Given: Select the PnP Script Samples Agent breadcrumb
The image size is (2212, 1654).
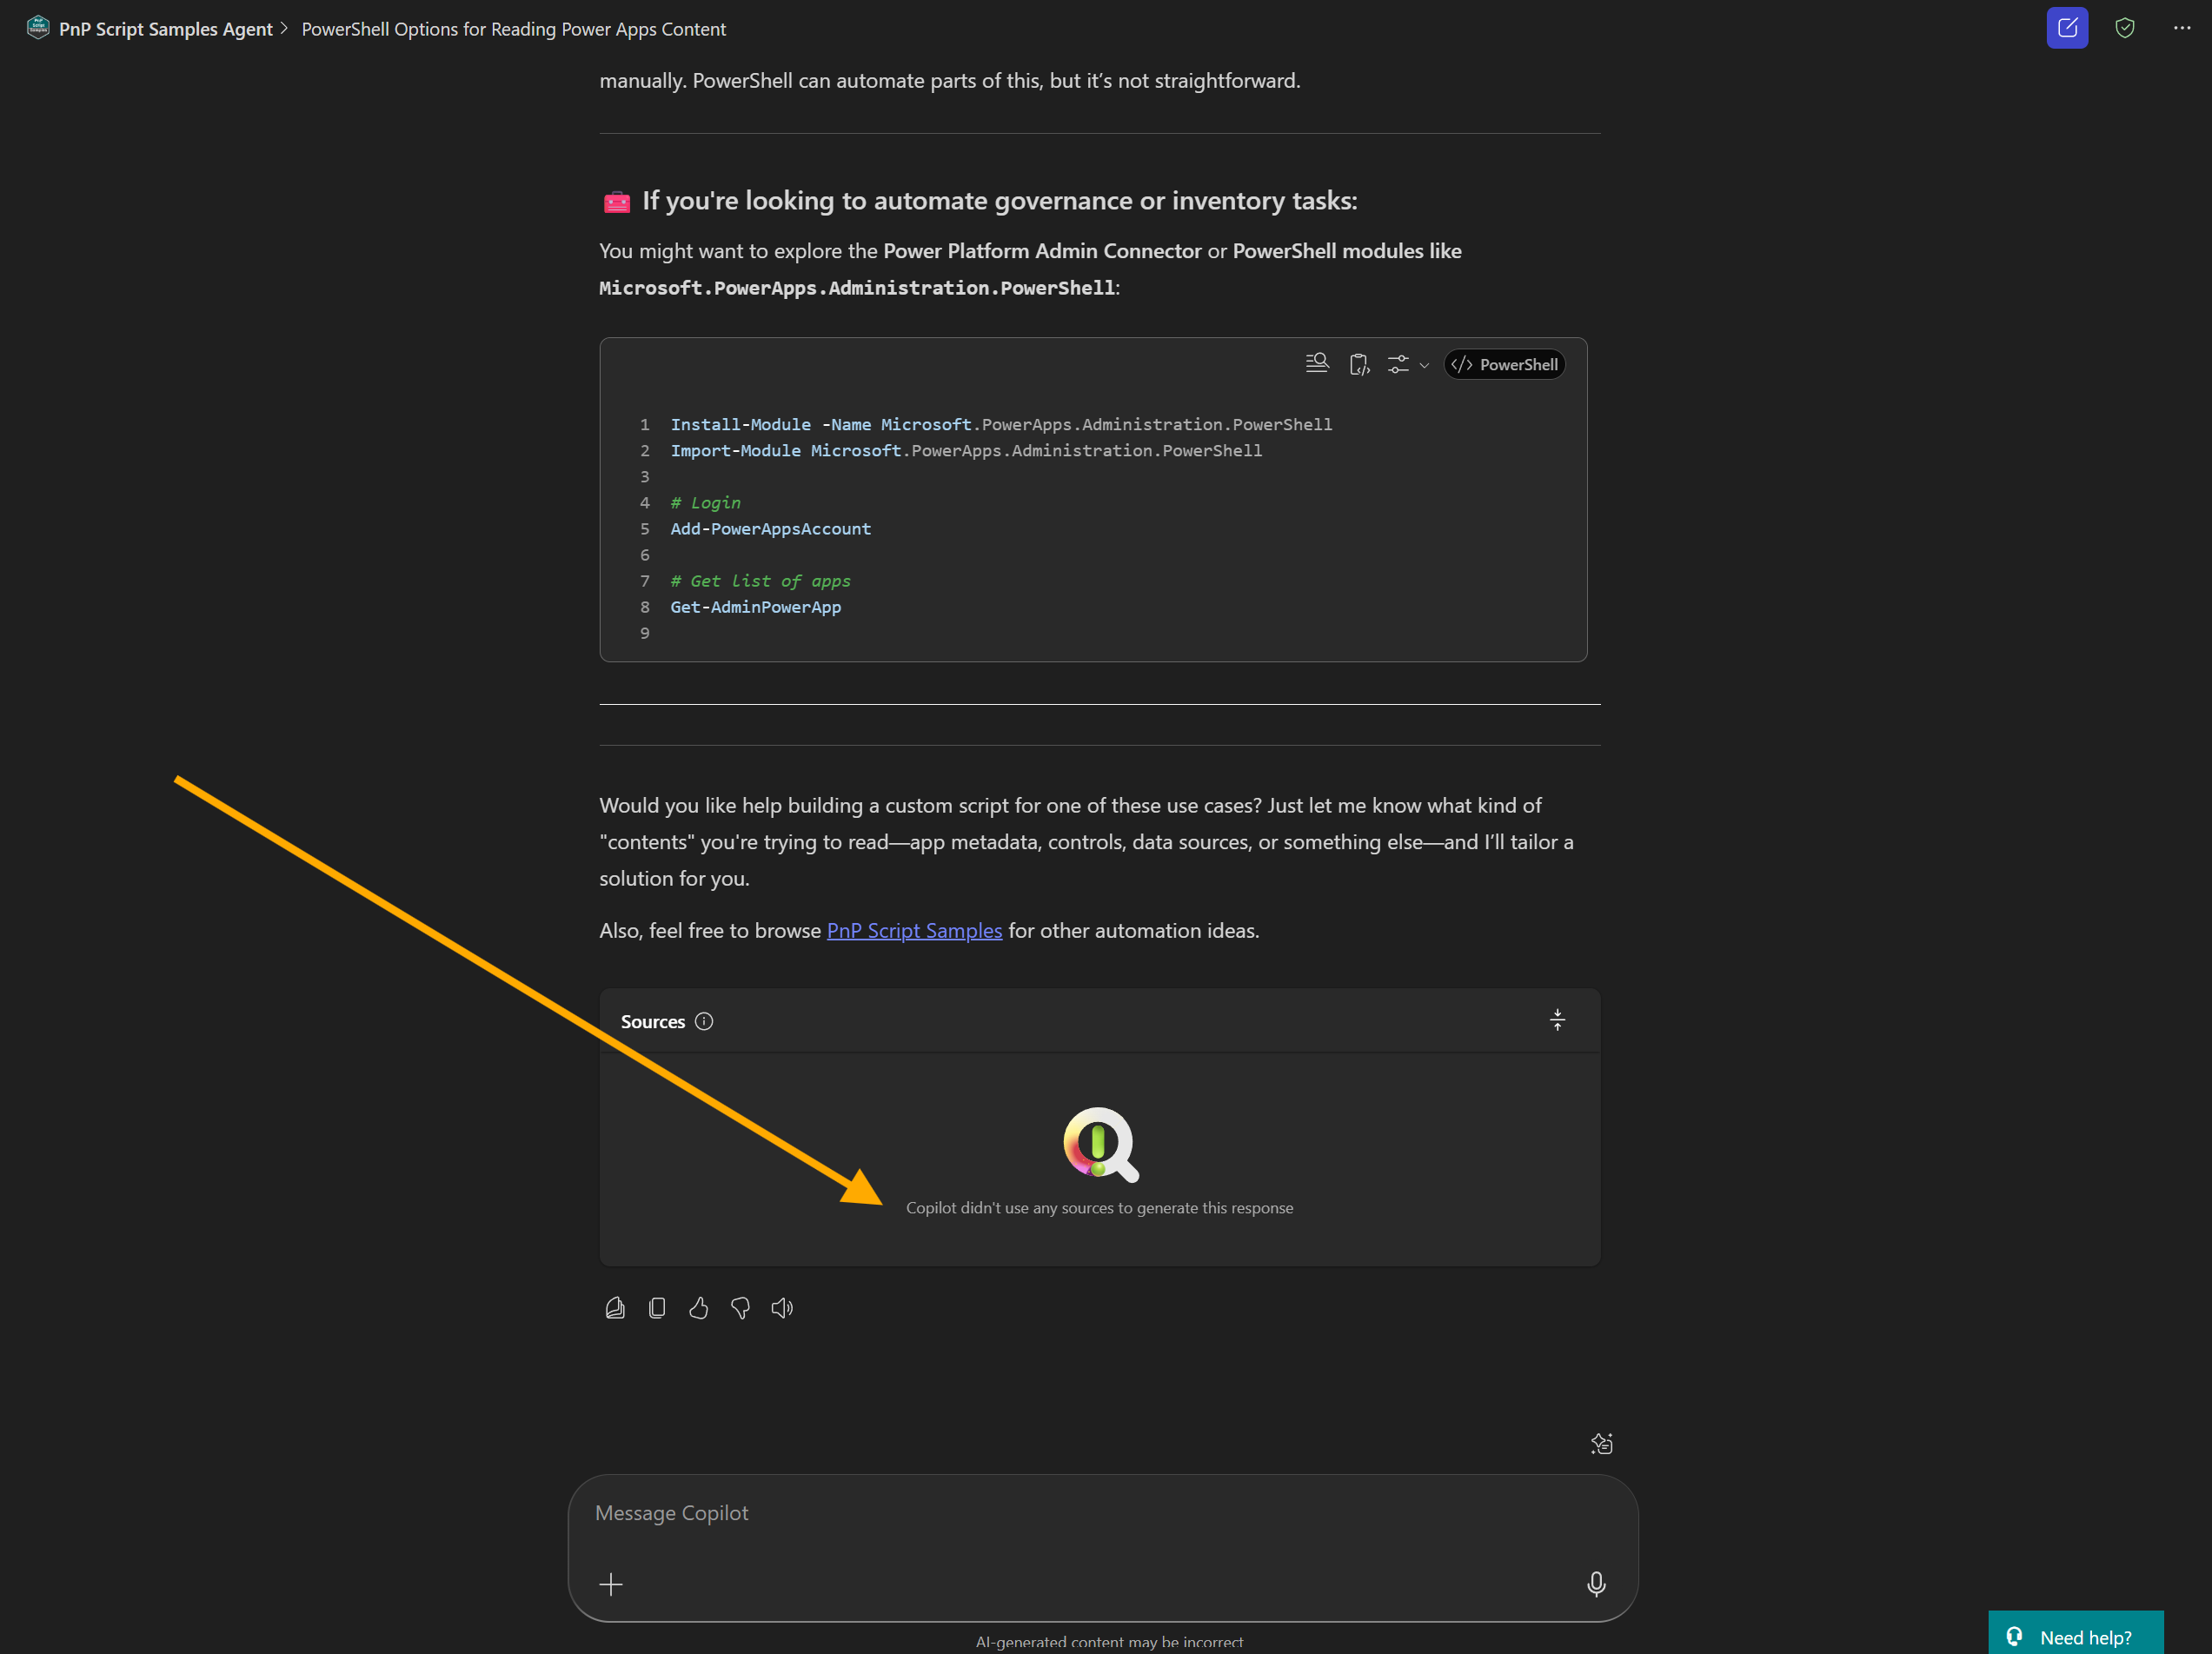Looking at the screenshot, I should [x=165, y=29].
